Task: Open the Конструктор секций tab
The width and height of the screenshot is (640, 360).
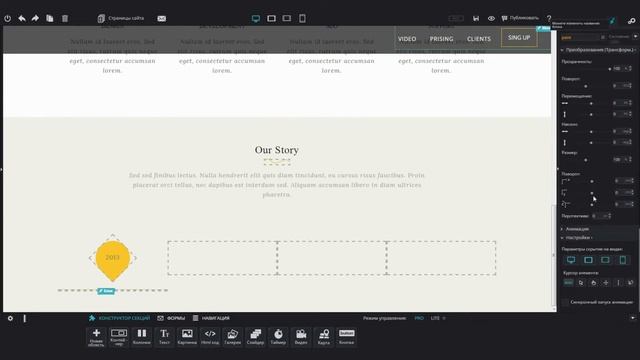Action: 120,318
